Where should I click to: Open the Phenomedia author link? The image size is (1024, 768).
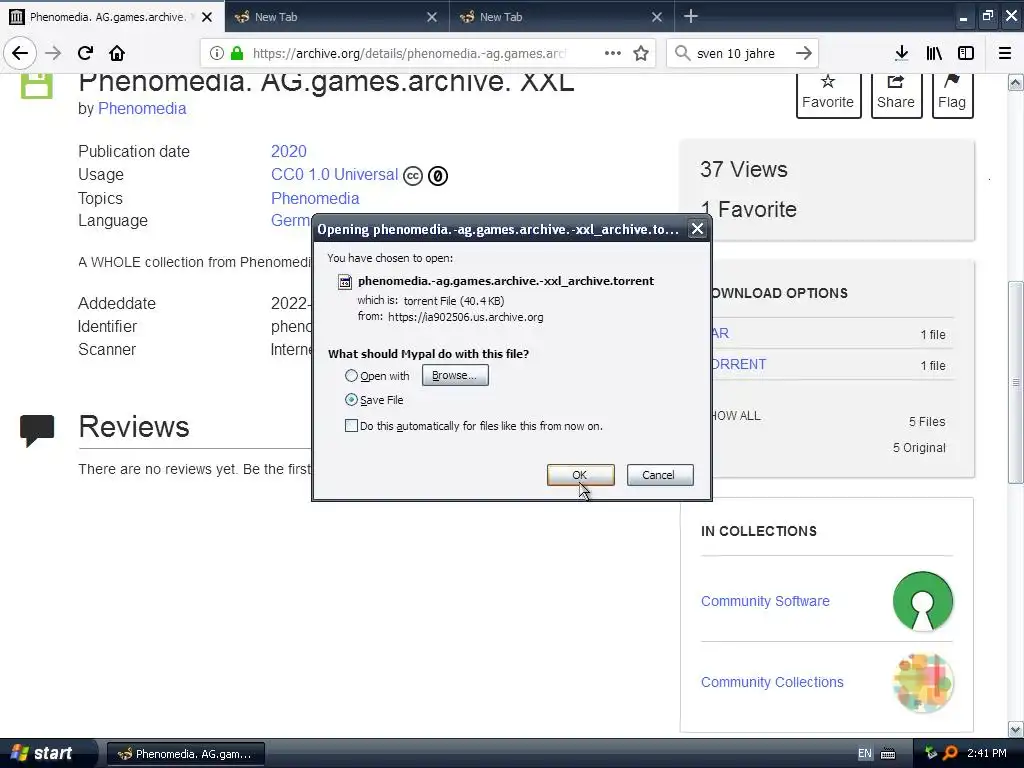point(142,108)
